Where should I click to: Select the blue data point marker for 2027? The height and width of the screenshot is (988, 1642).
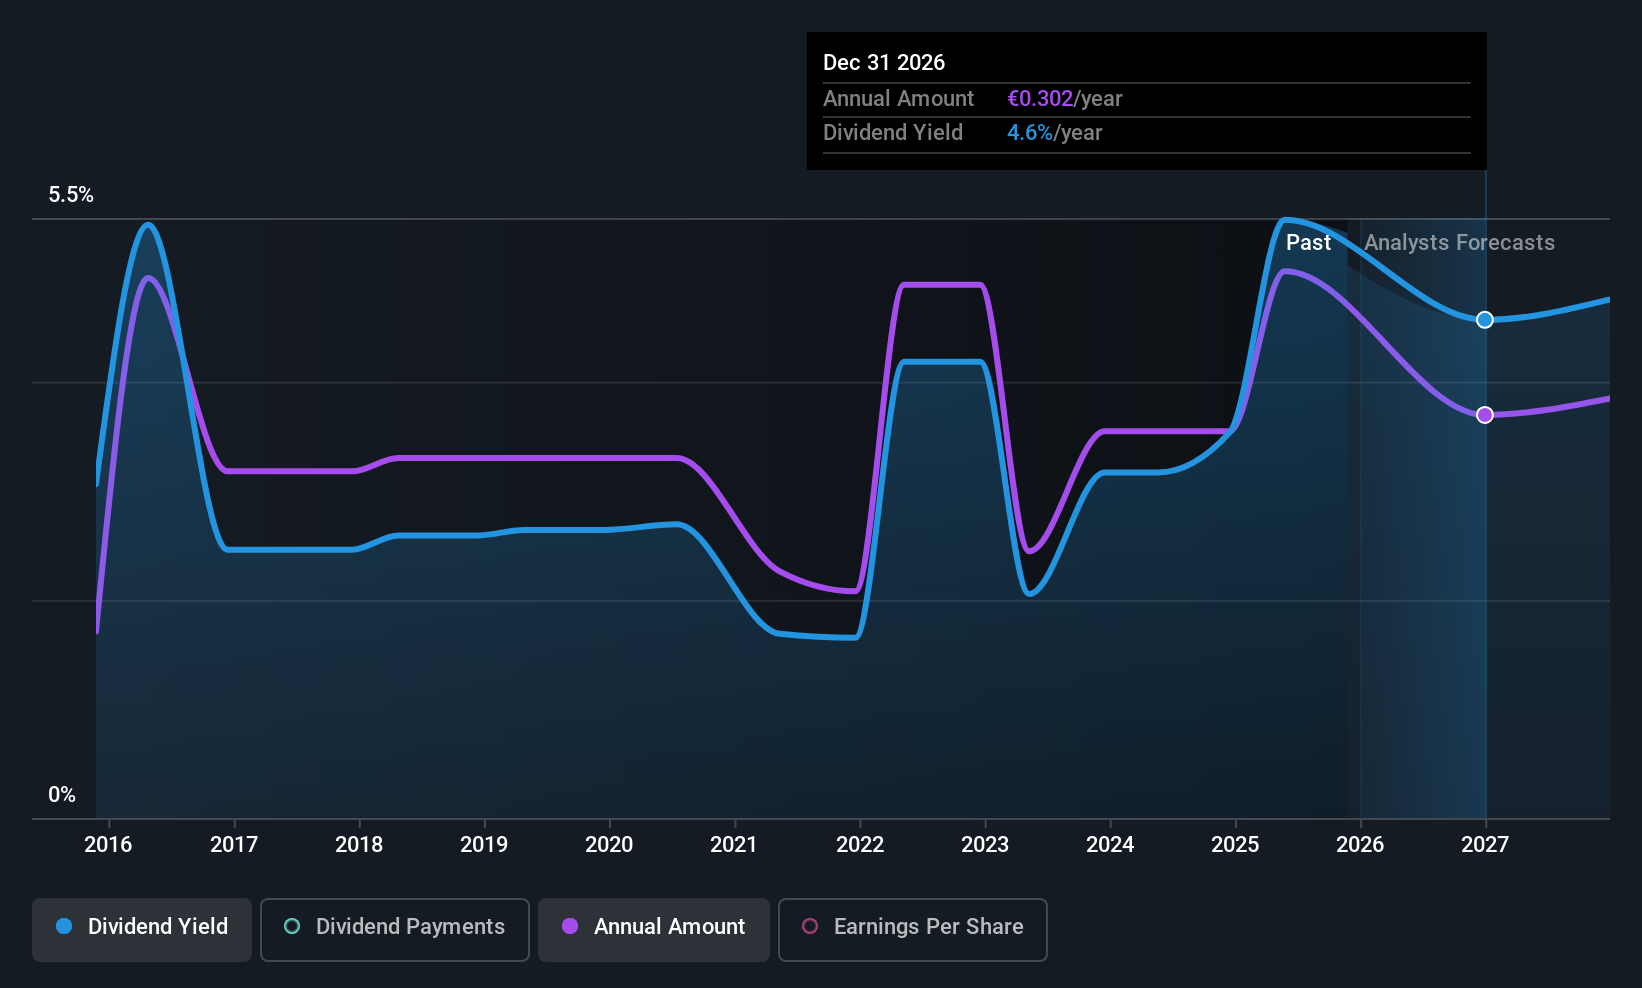click(1484, 320)
